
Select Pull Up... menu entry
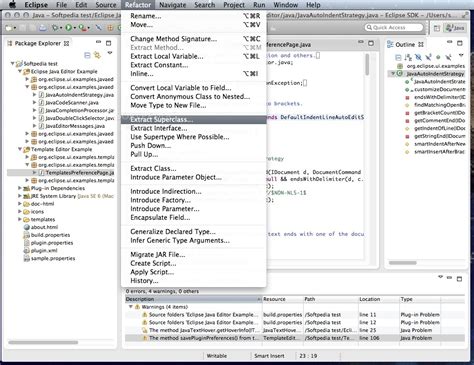coord(194,154)
